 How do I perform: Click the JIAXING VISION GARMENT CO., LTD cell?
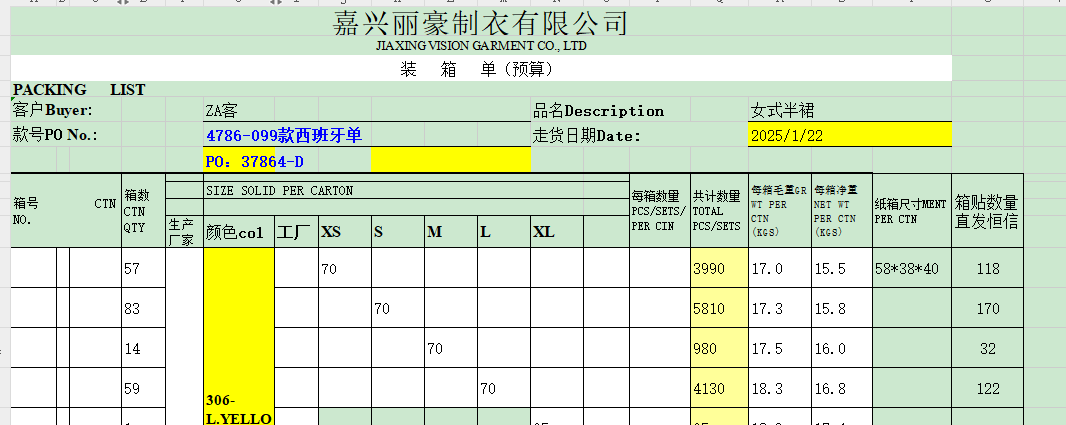[x=480, y=46]
